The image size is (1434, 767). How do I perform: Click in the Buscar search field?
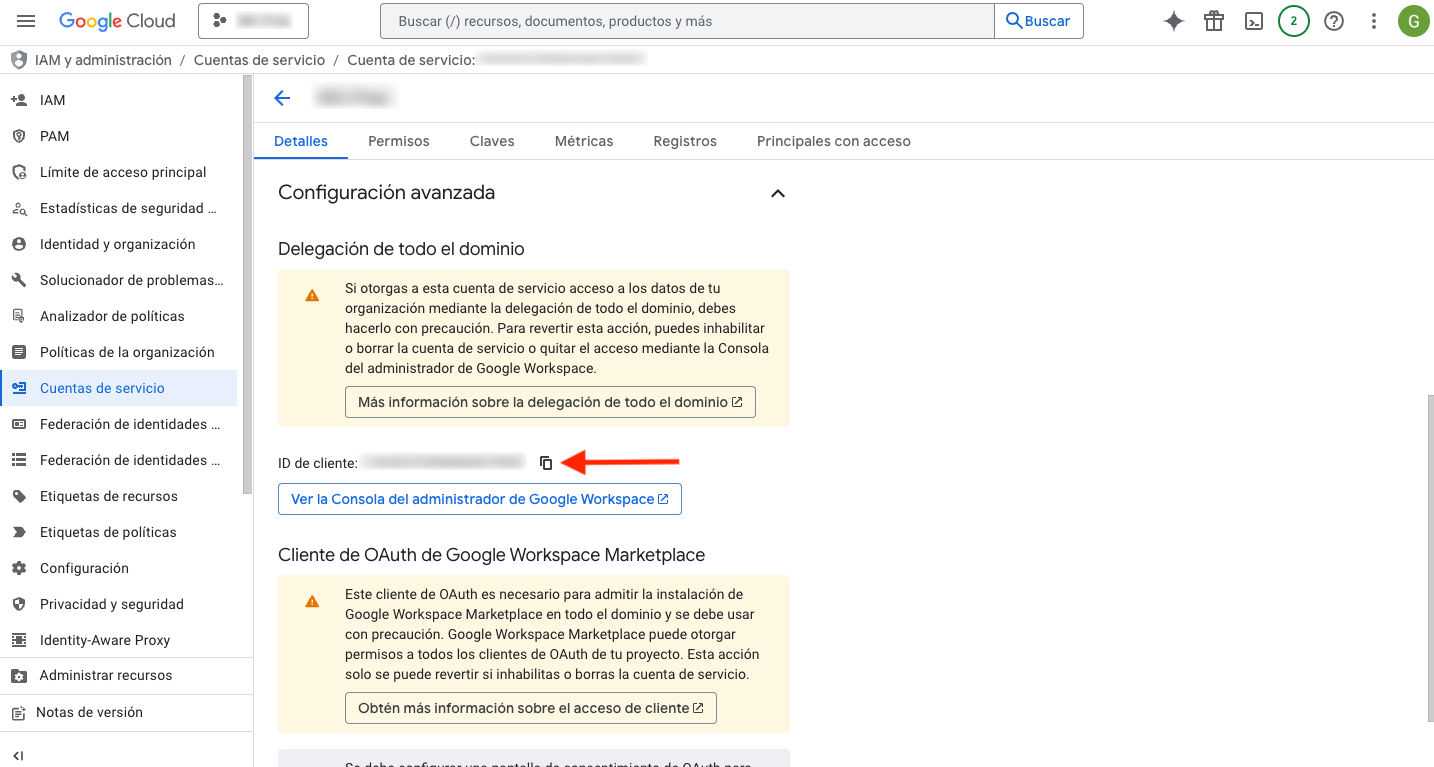[x=687, y=21]
